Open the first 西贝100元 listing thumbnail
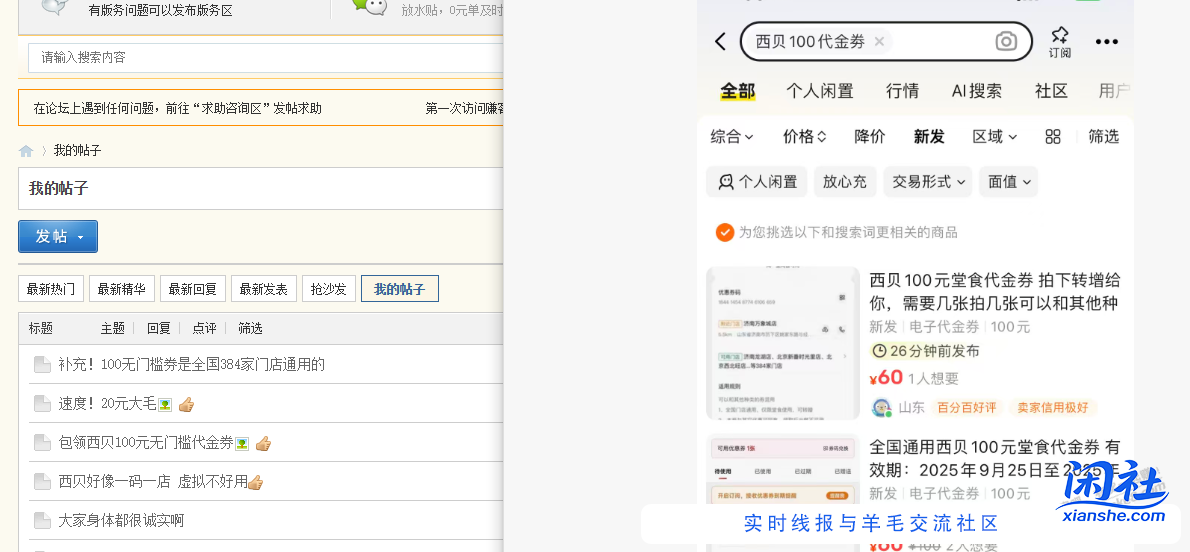 click(783, 343)
